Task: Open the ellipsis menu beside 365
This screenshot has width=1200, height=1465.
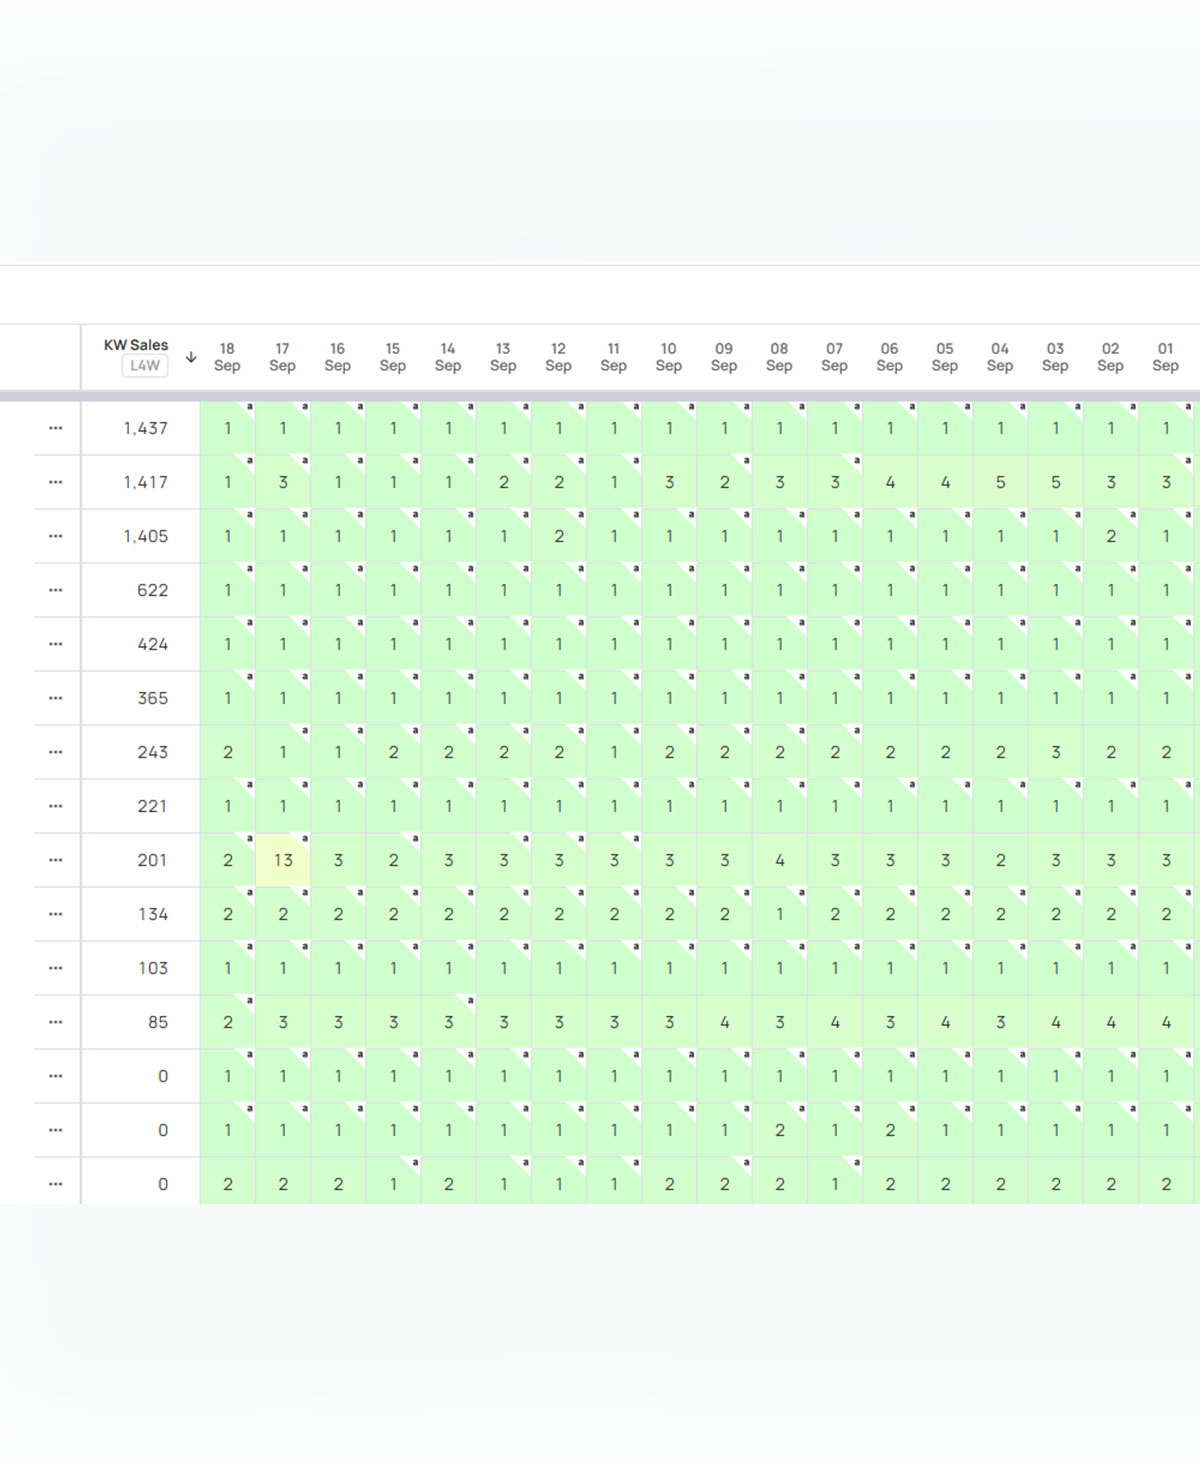Action: click(x=55, y=698)
